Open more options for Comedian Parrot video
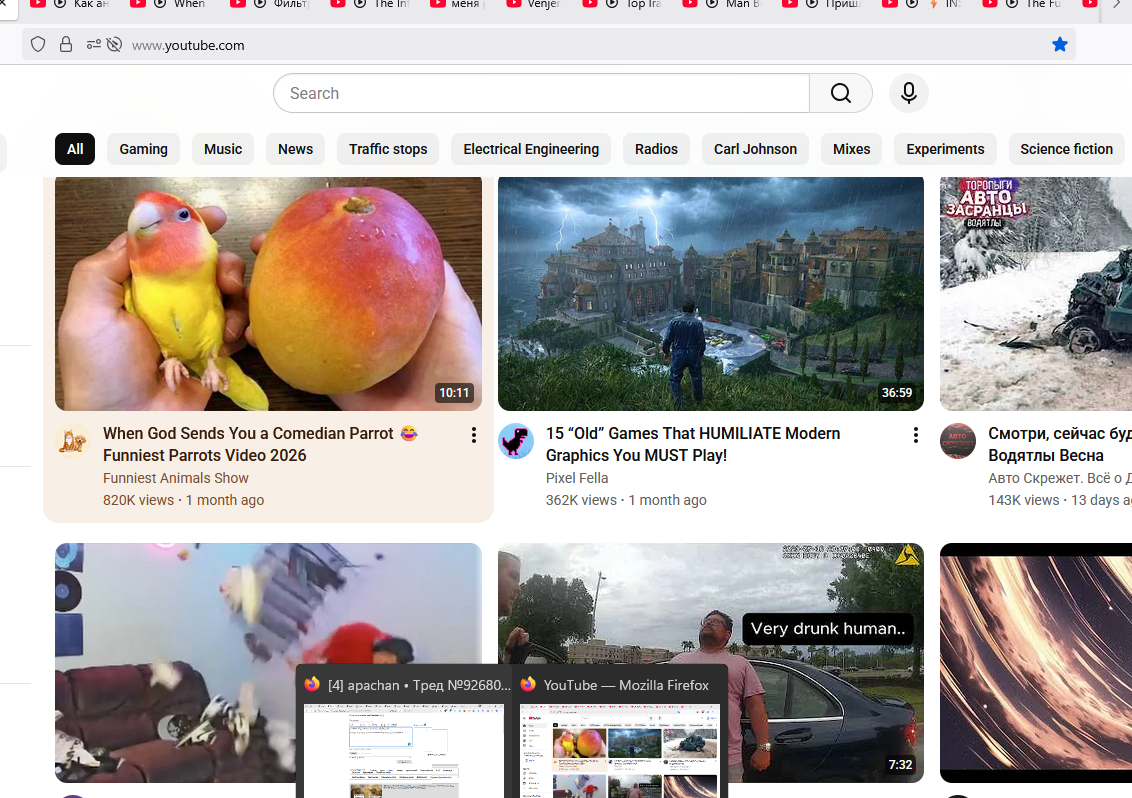The height and width of the screenshot is (798, 1132). (x=473, y=435)
